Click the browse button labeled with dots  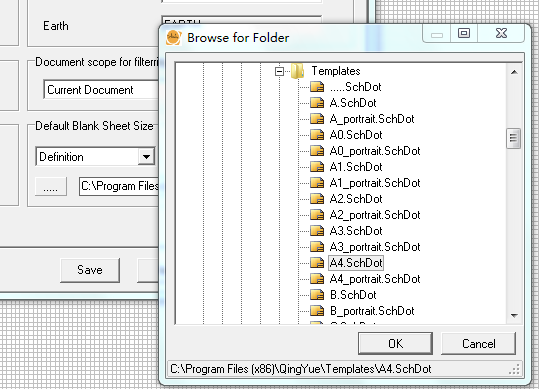coord(51,186)
